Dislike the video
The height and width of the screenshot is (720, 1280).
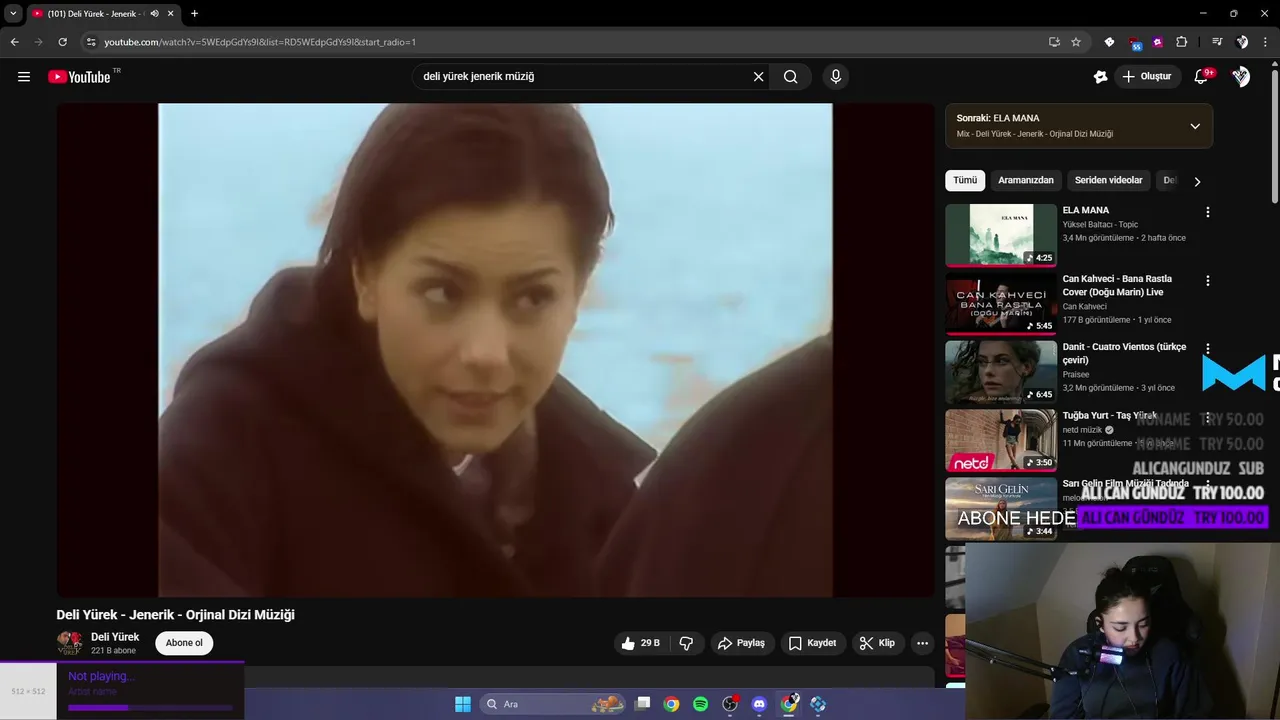pos(686,643)
